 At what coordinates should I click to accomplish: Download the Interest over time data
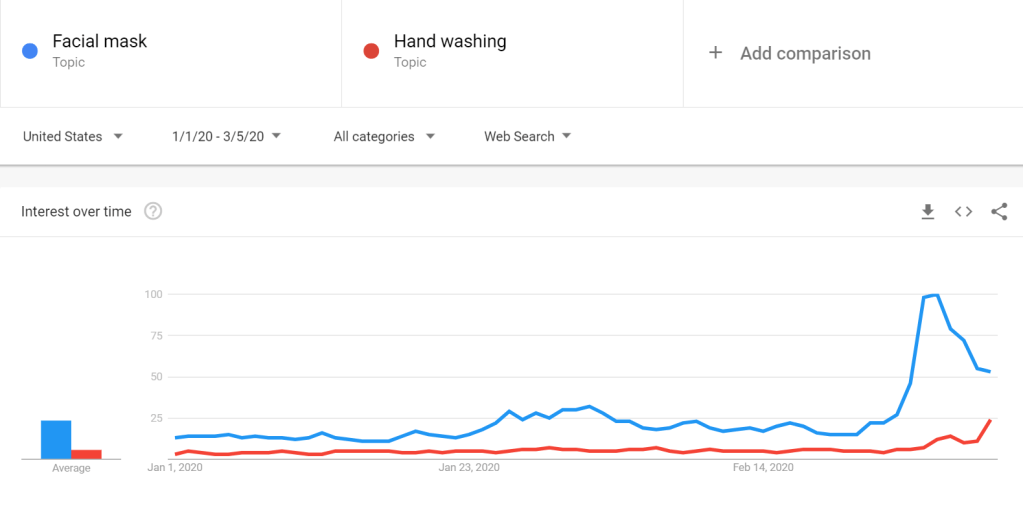click(x=928, y=211)
